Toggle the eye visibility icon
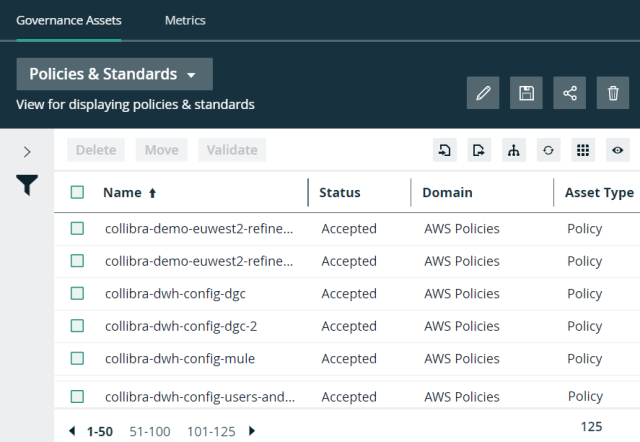640x442 pixels. (618, 150)
